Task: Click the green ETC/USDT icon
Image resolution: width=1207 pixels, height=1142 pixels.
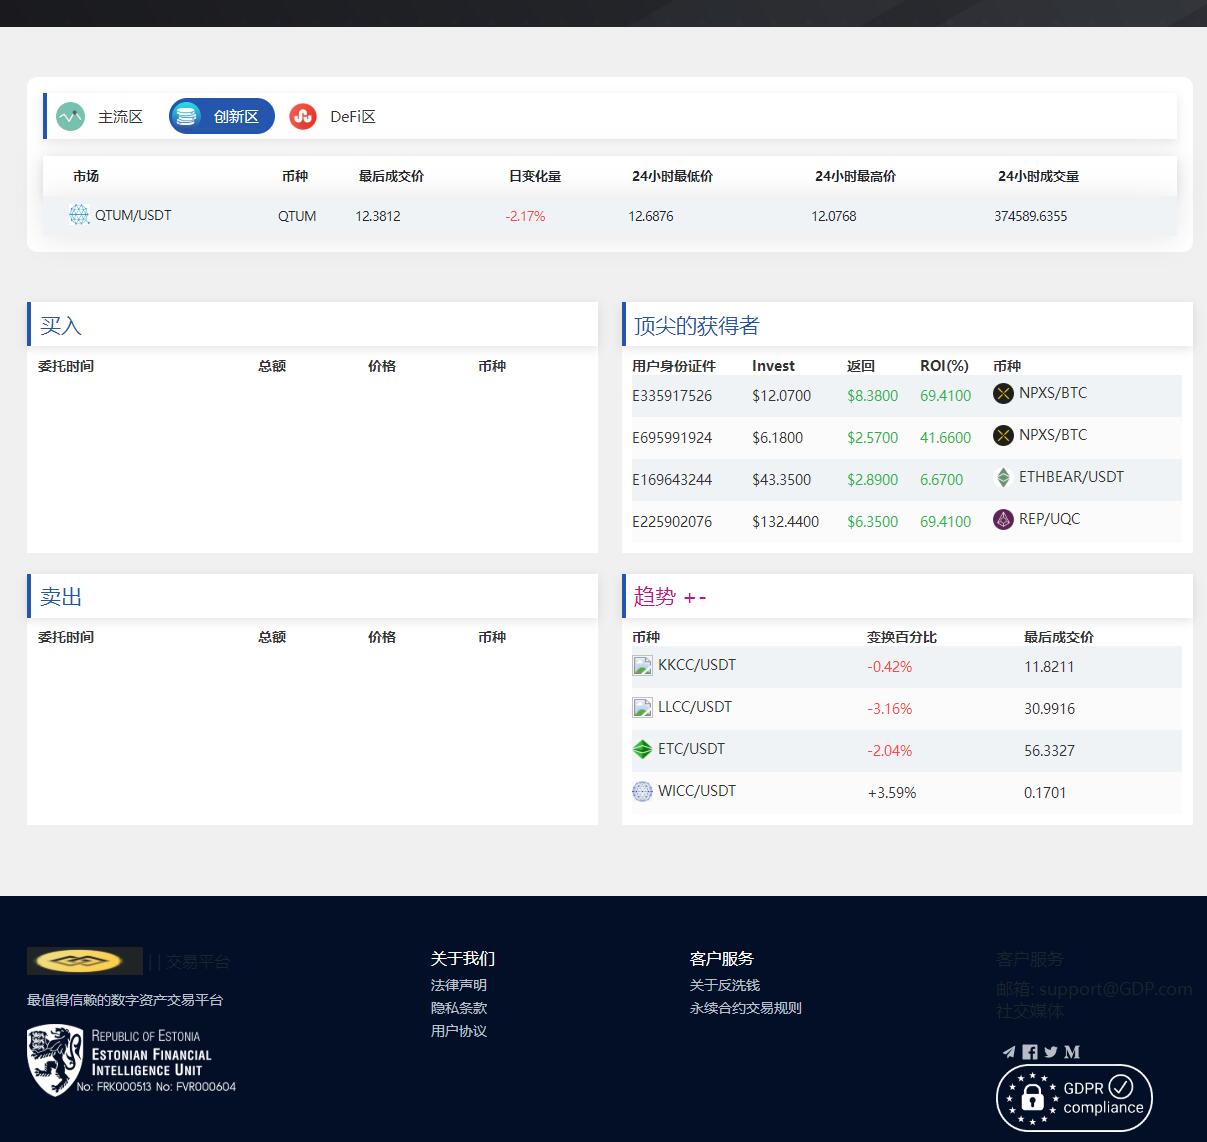Action: tap(643, 749)
